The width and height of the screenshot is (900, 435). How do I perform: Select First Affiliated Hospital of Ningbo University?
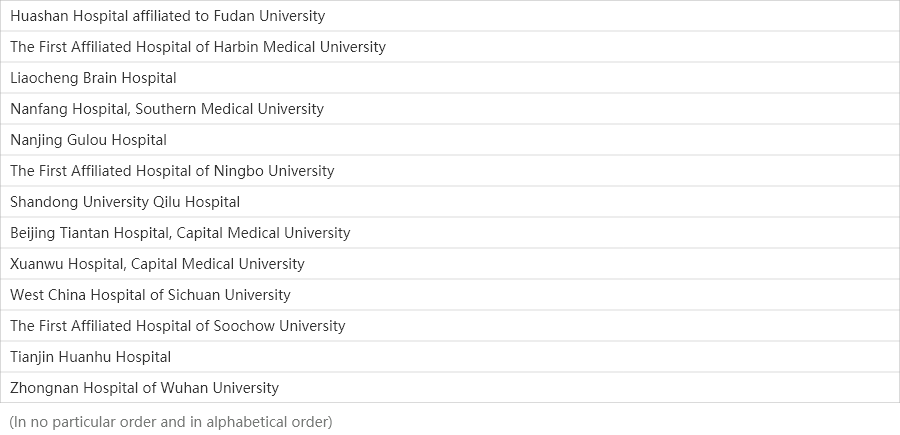pyautogui.click(x=172, y=171)
